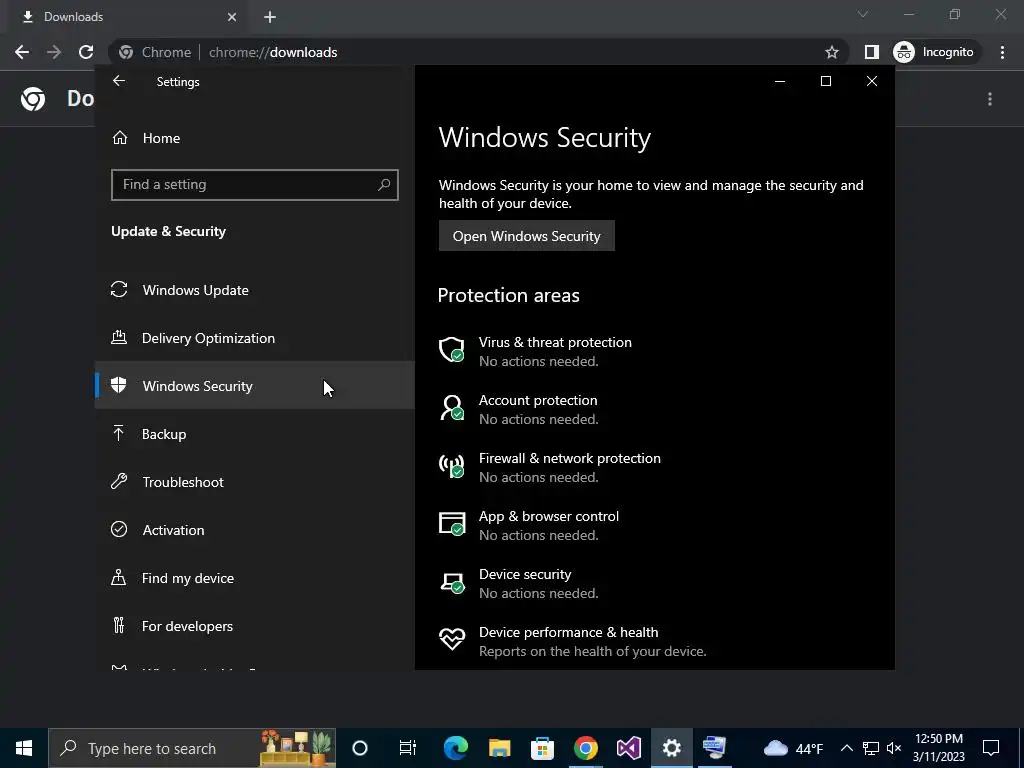Open Visual Studio from taskbar
1024x768 pixels.
click(628, 748)
